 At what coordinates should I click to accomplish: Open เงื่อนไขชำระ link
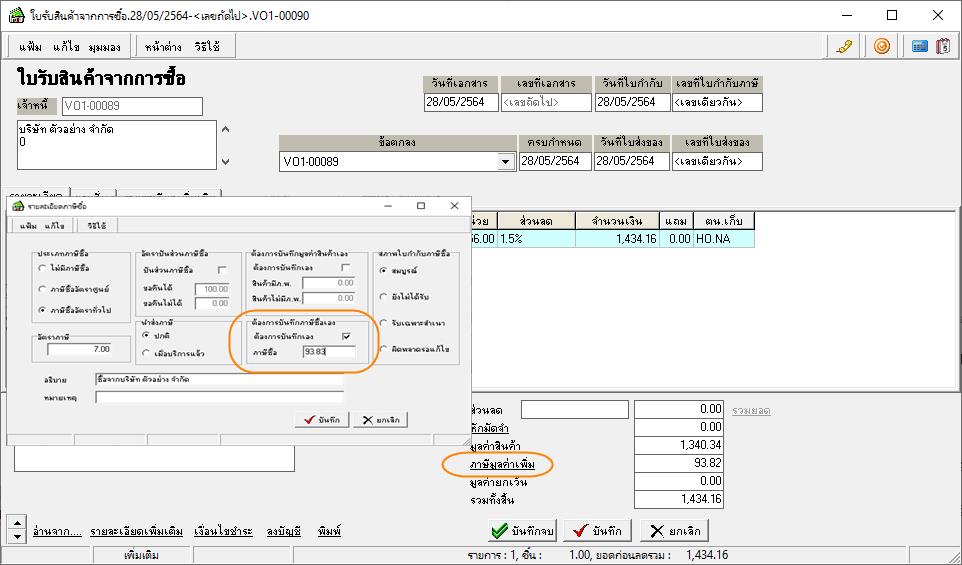[x=223, y=531]
